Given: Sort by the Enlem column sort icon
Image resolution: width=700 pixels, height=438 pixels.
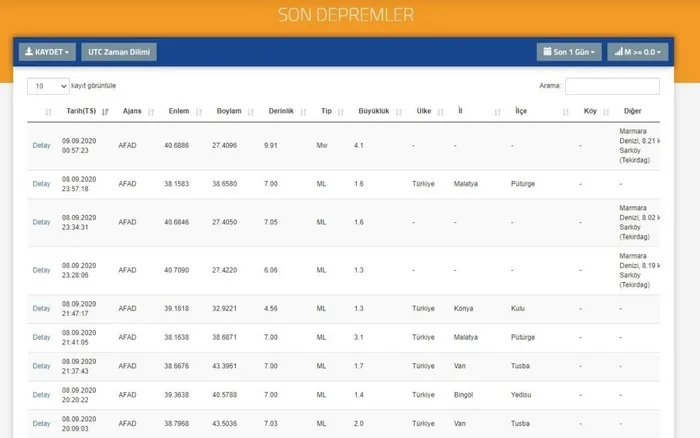Looking at the screenshot, I should 199,112.
